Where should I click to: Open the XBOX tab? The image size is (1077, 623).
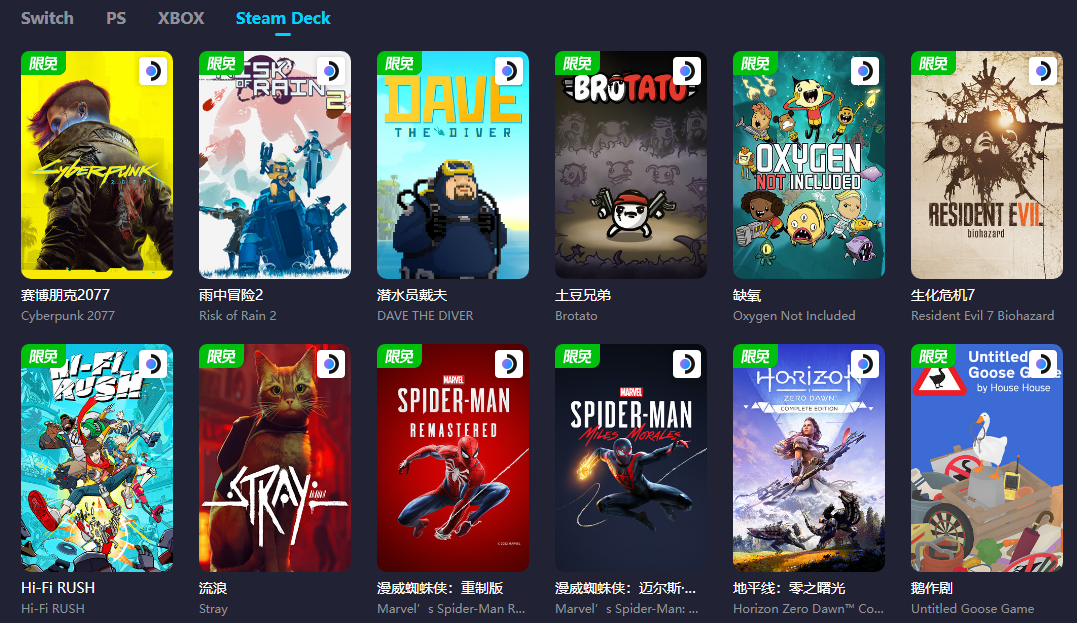coord(181,19)
